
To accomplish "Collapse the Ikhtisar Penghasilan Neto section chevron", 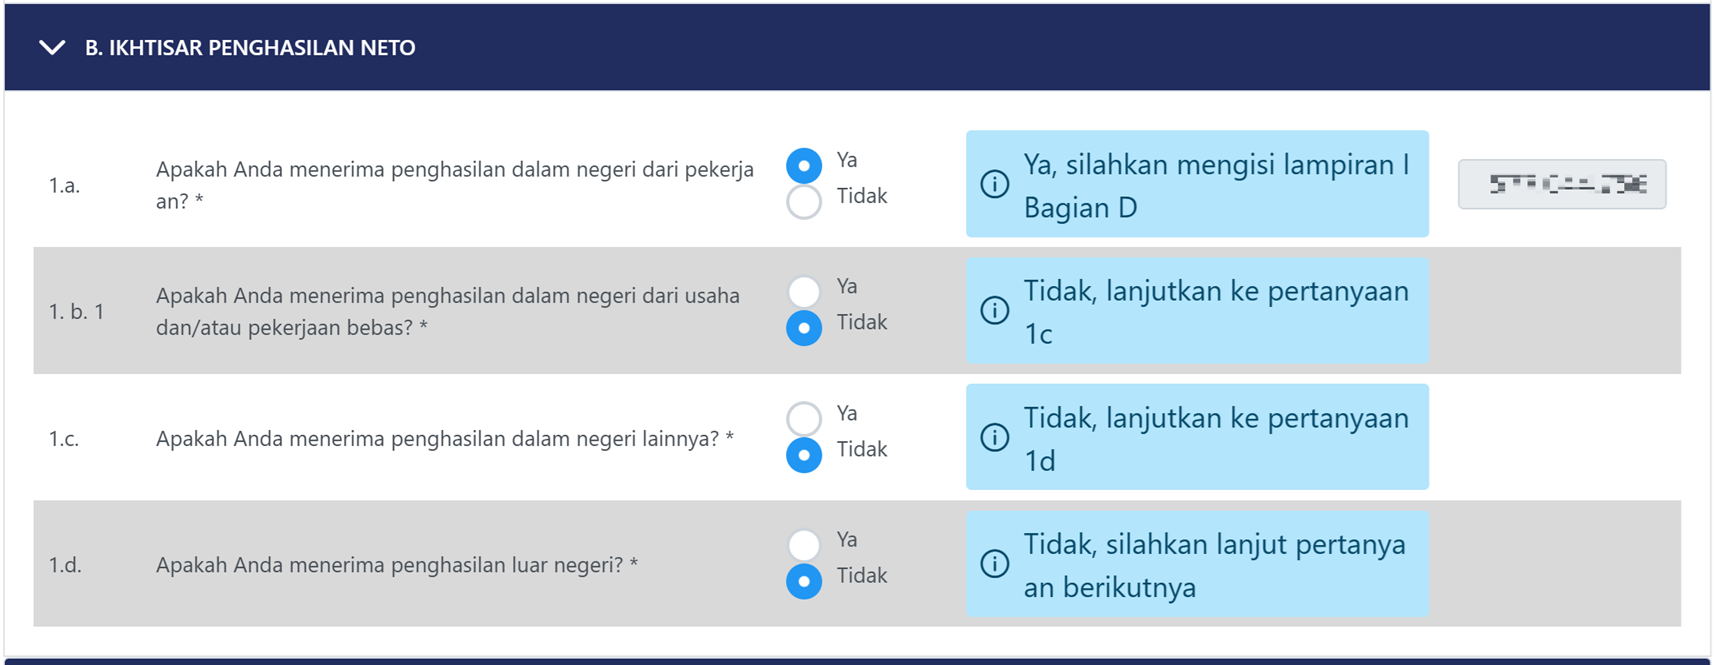I will click(x=52, y=48).
